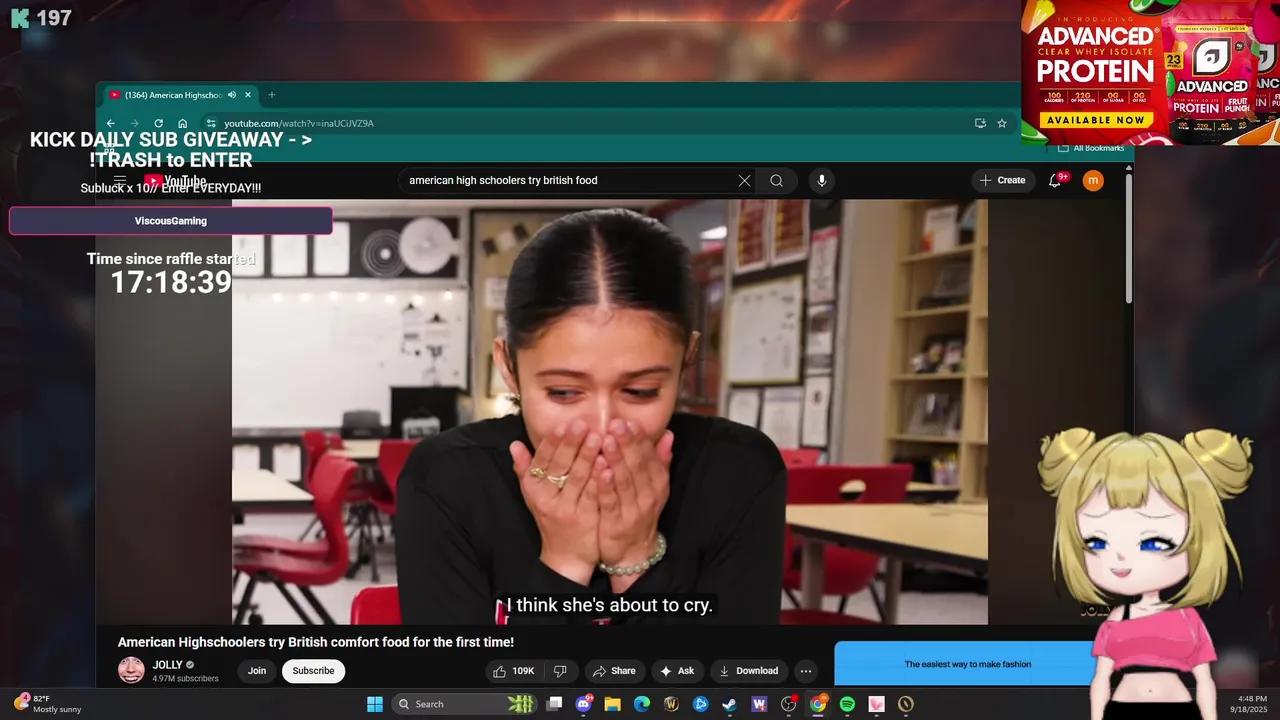Image resolution: width=1280 pixels, height=720 pixels.
Task: Open the install/cast icon in address bar
Action: [x=980, y=123]
